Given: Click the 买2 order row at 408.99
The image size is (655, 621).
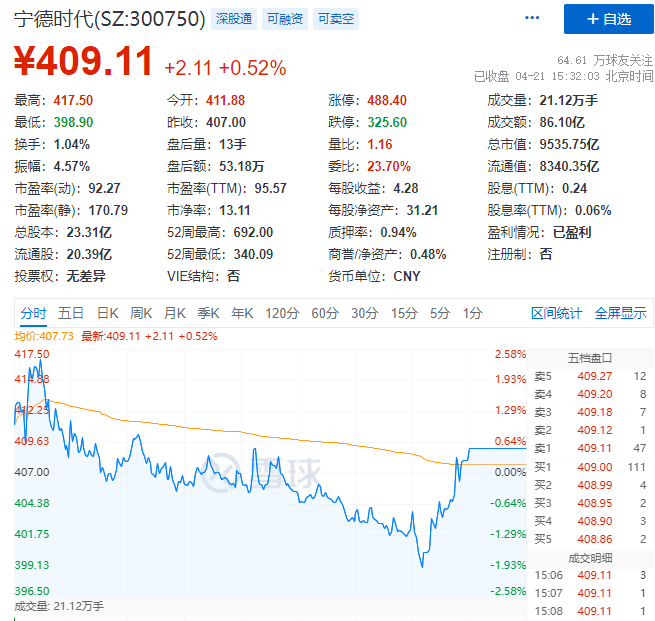Looking at the screenshot, I should coord(590,485).
